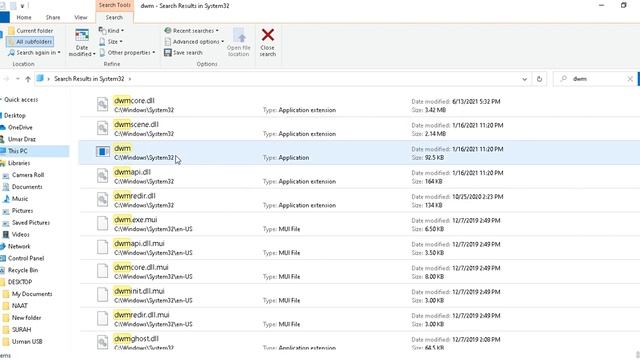Select the dwm.exe.mui file icon
This screenshot has width=640, height=360.
pos(103,224)
